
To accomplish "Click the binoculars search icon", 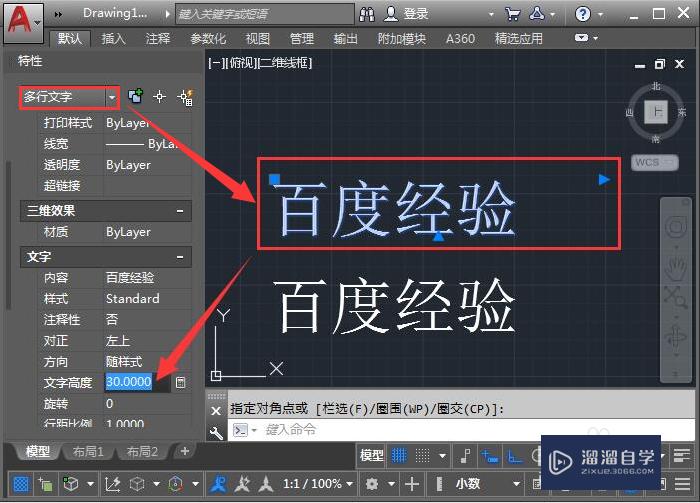I will click(x=367, y=15).
